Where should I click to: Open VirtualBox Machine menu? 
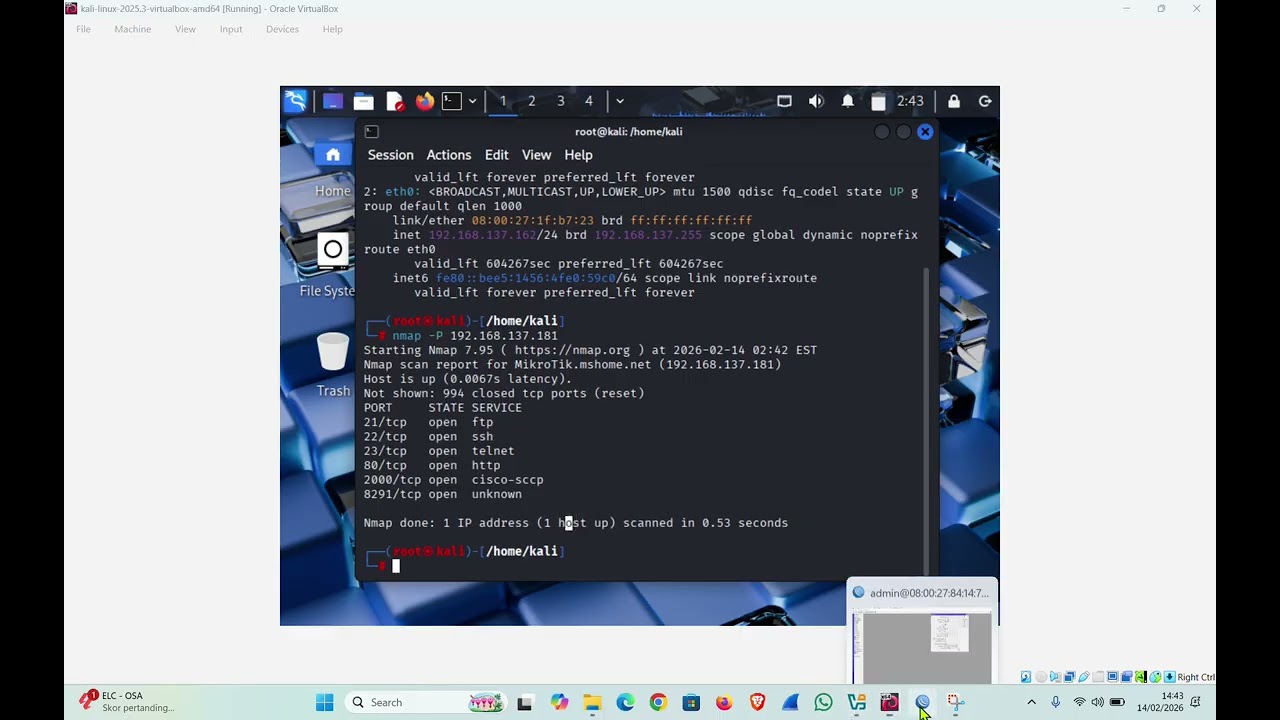click(x=133, y=29)
